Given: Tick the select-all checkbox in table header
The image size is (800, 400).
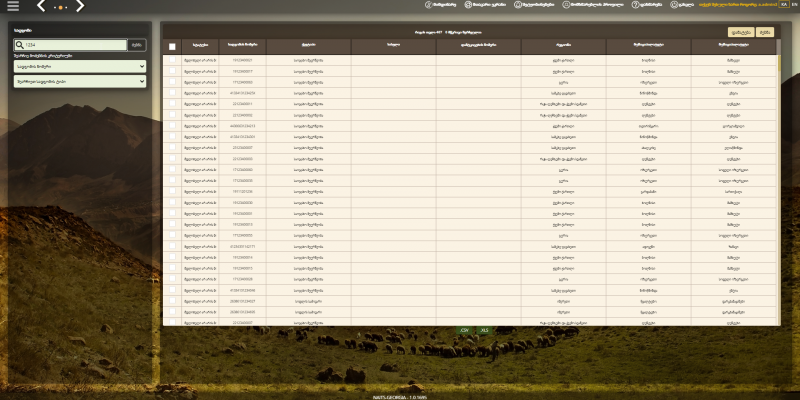Looking at the screenshot, I should click(x=172, y=46).
